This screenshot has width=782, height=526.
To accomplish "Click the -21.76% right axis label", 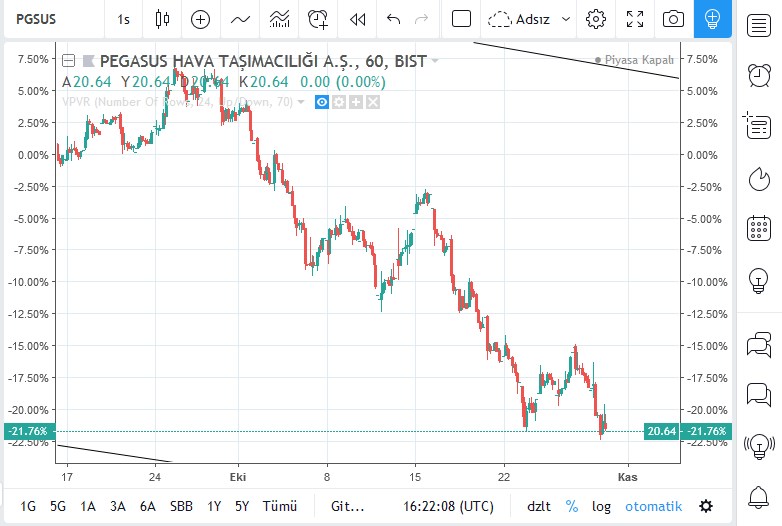I will tap(706, 431).
